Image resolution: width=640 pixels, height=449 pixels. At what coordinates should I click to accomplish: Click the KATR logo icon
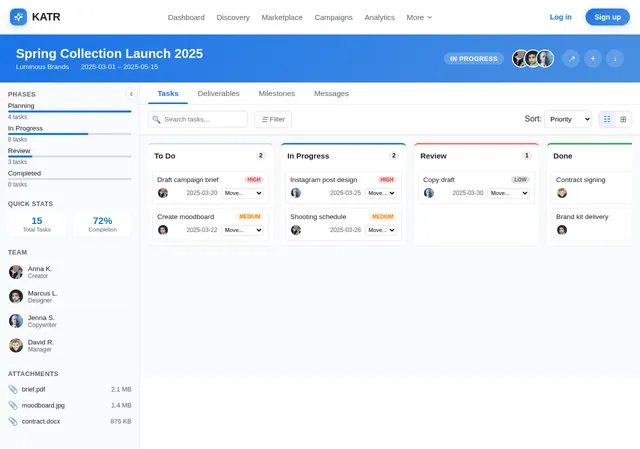[18, 17]
